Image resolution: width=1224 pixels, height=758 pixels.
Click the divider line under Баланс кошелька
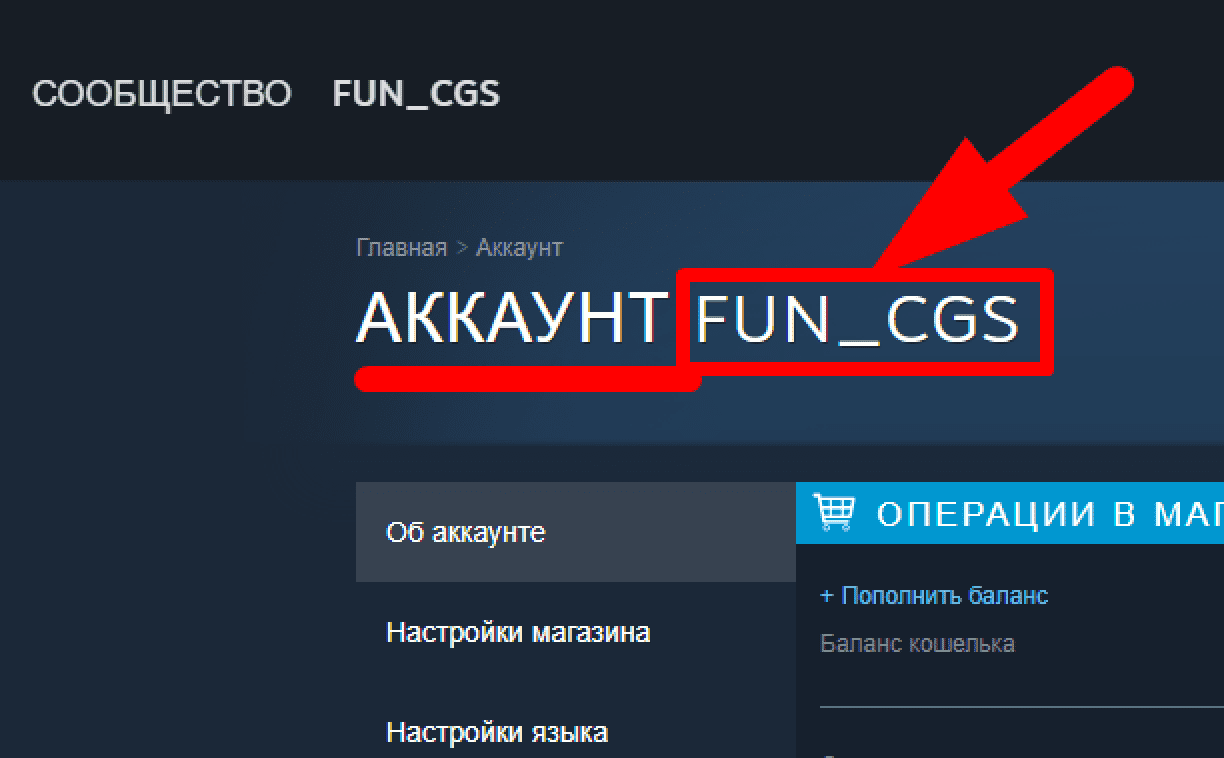click(1022, 707)
